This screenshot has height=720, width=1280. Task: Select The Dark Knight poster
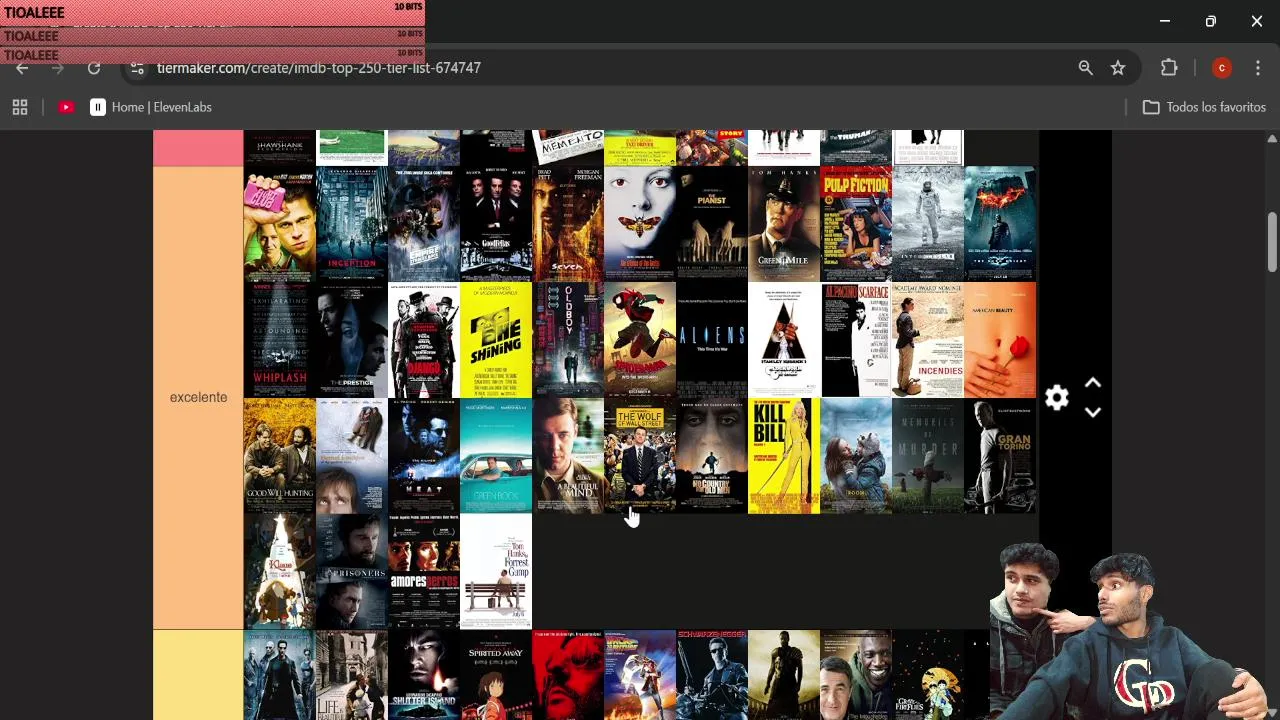click(999, 224)
